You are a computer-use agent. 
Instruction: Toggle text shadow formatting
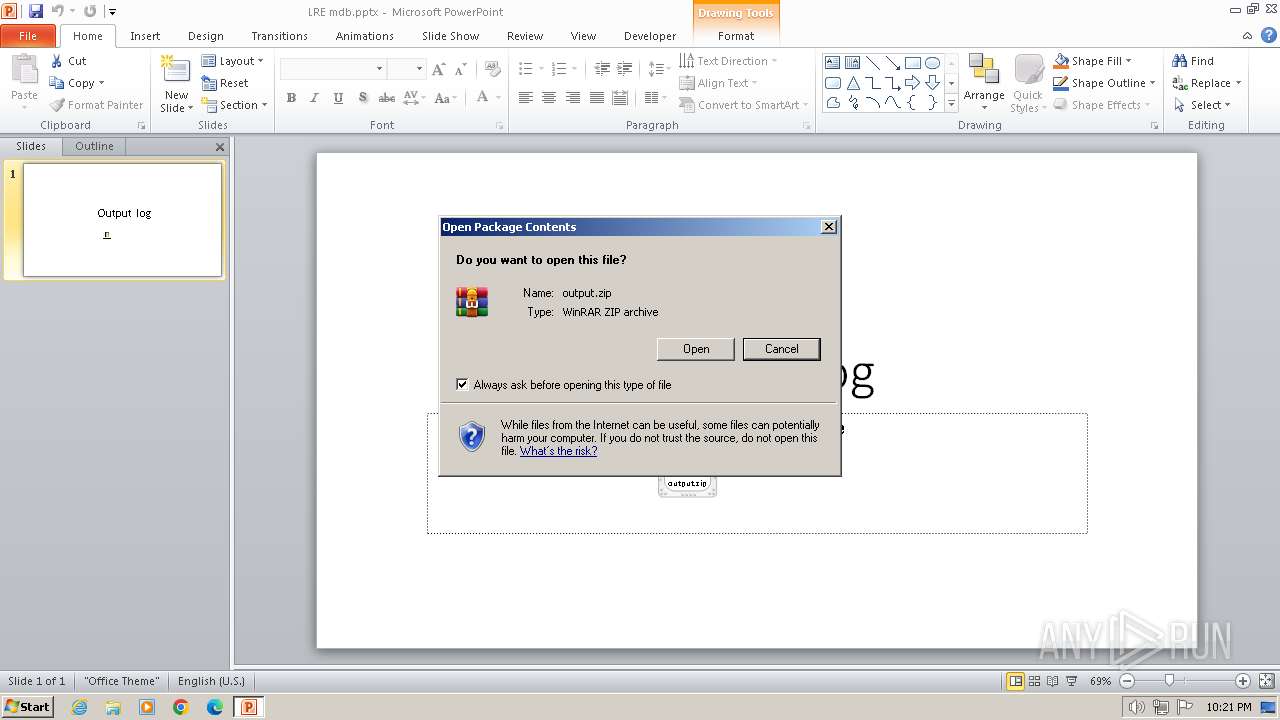pos(362,97)
